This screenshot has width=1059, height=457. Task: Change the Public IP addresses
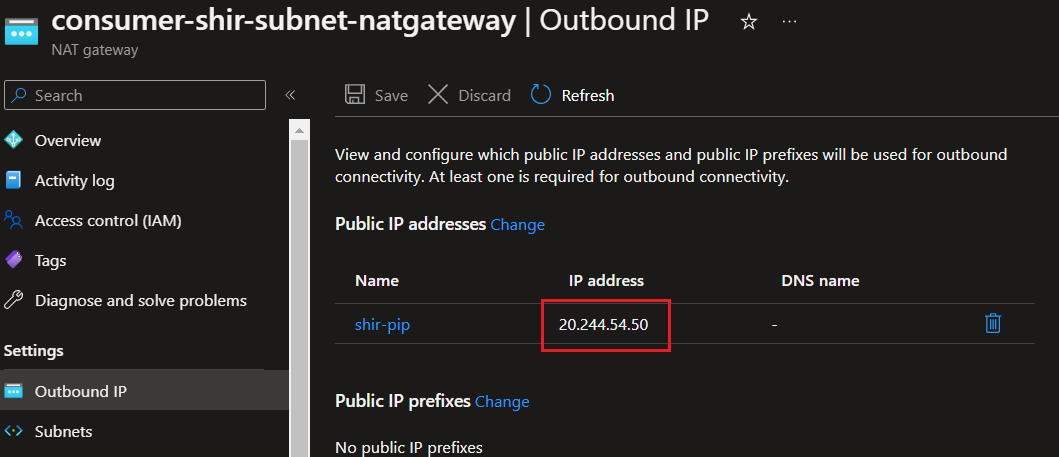(517, 224)
